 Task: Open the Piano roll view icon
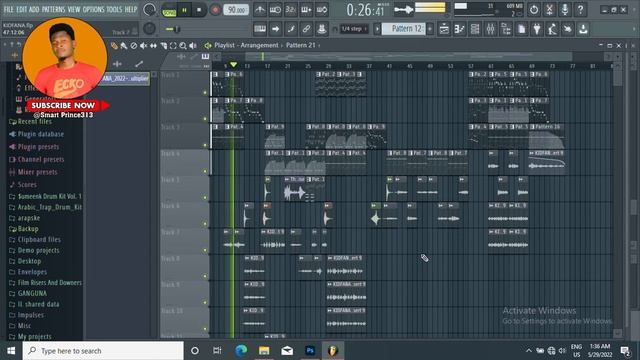[460, 29]
